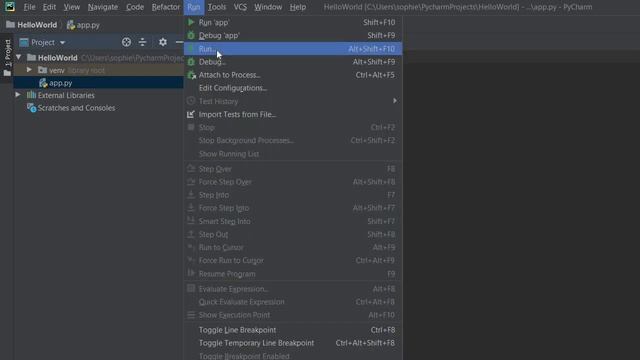
Task: Click bug icon beside Debug...
Action: (x=191, y=62)
